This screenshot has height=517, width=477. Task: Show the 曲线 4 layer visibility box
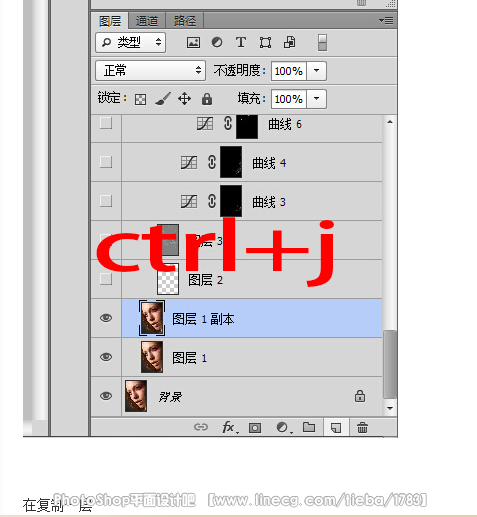pyautogui.click(x=106, y=162)
